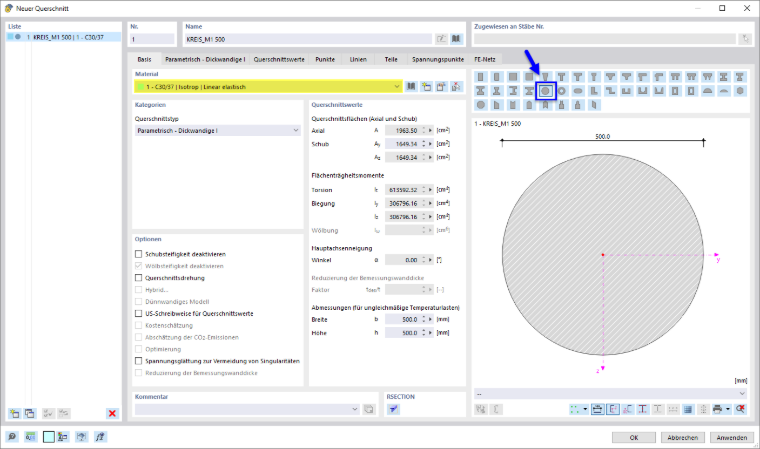The width and height of the screenshot is (760, 449).
Task: Open the Querschnittswerte tab
Action: pyautogui.click(x=279, y=59)
